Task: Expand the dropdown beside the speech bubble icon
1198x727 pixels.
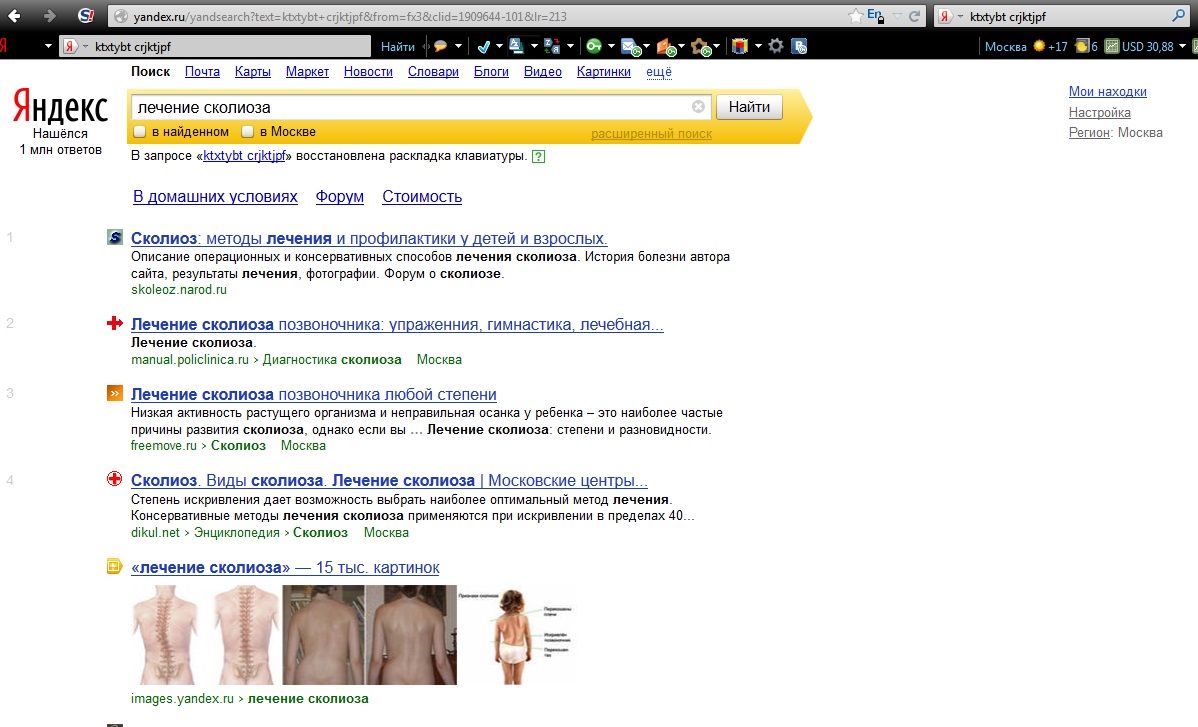Action: click(x=458, y=47)
